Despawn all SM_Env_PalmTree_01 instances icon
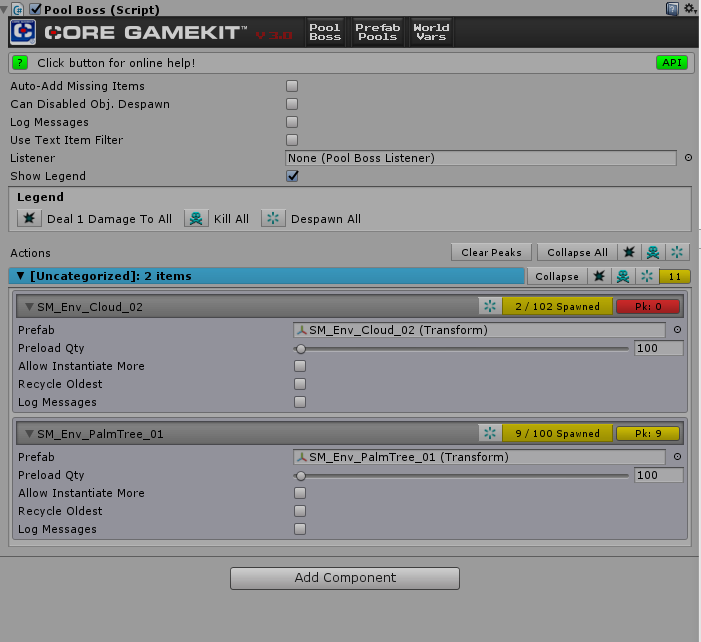 point(490,433)
